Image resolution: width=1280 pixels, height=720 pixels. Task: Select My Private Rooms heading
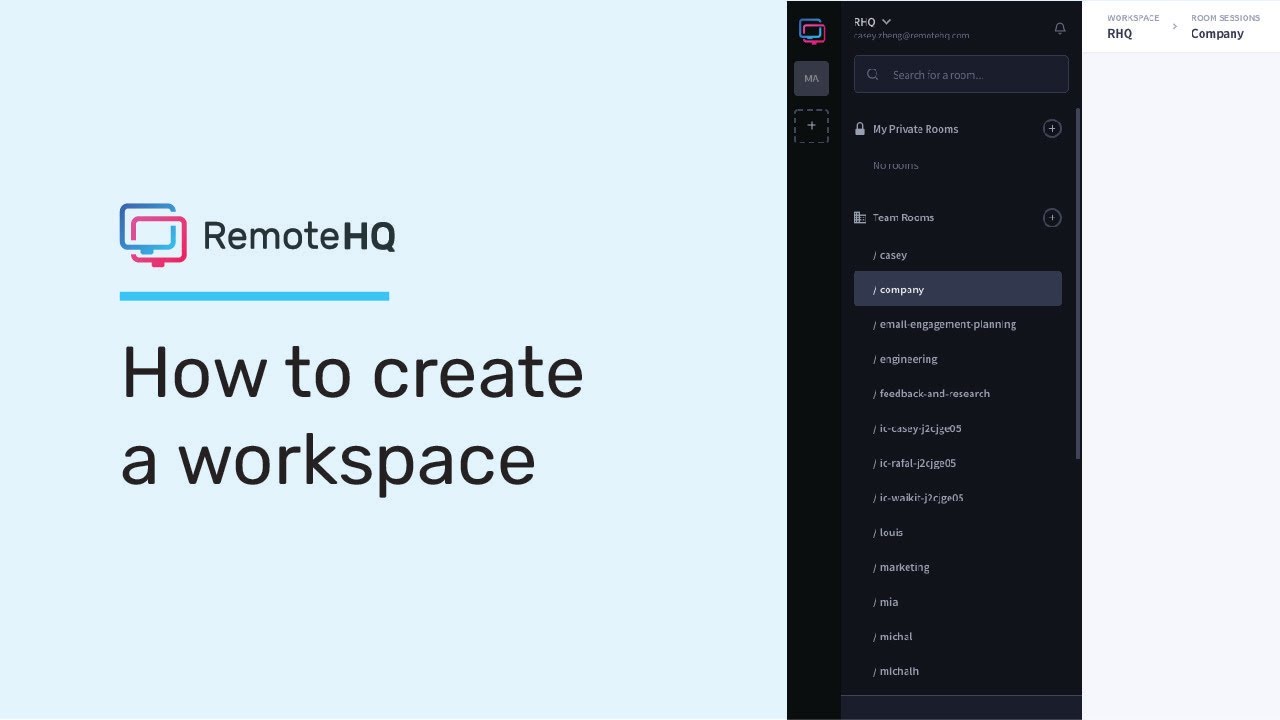(915, 129)
